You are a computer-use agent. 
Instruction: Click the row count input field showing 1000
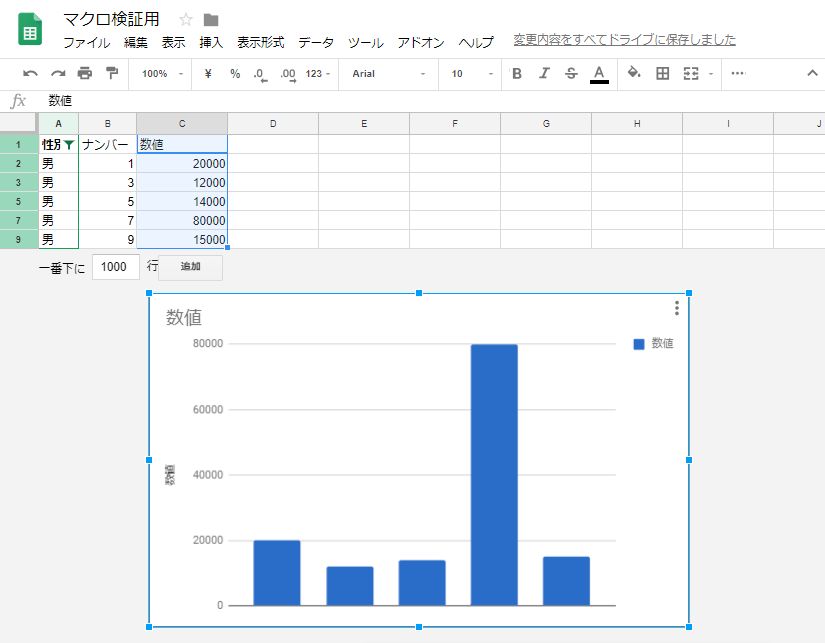(x=115, y=267)
